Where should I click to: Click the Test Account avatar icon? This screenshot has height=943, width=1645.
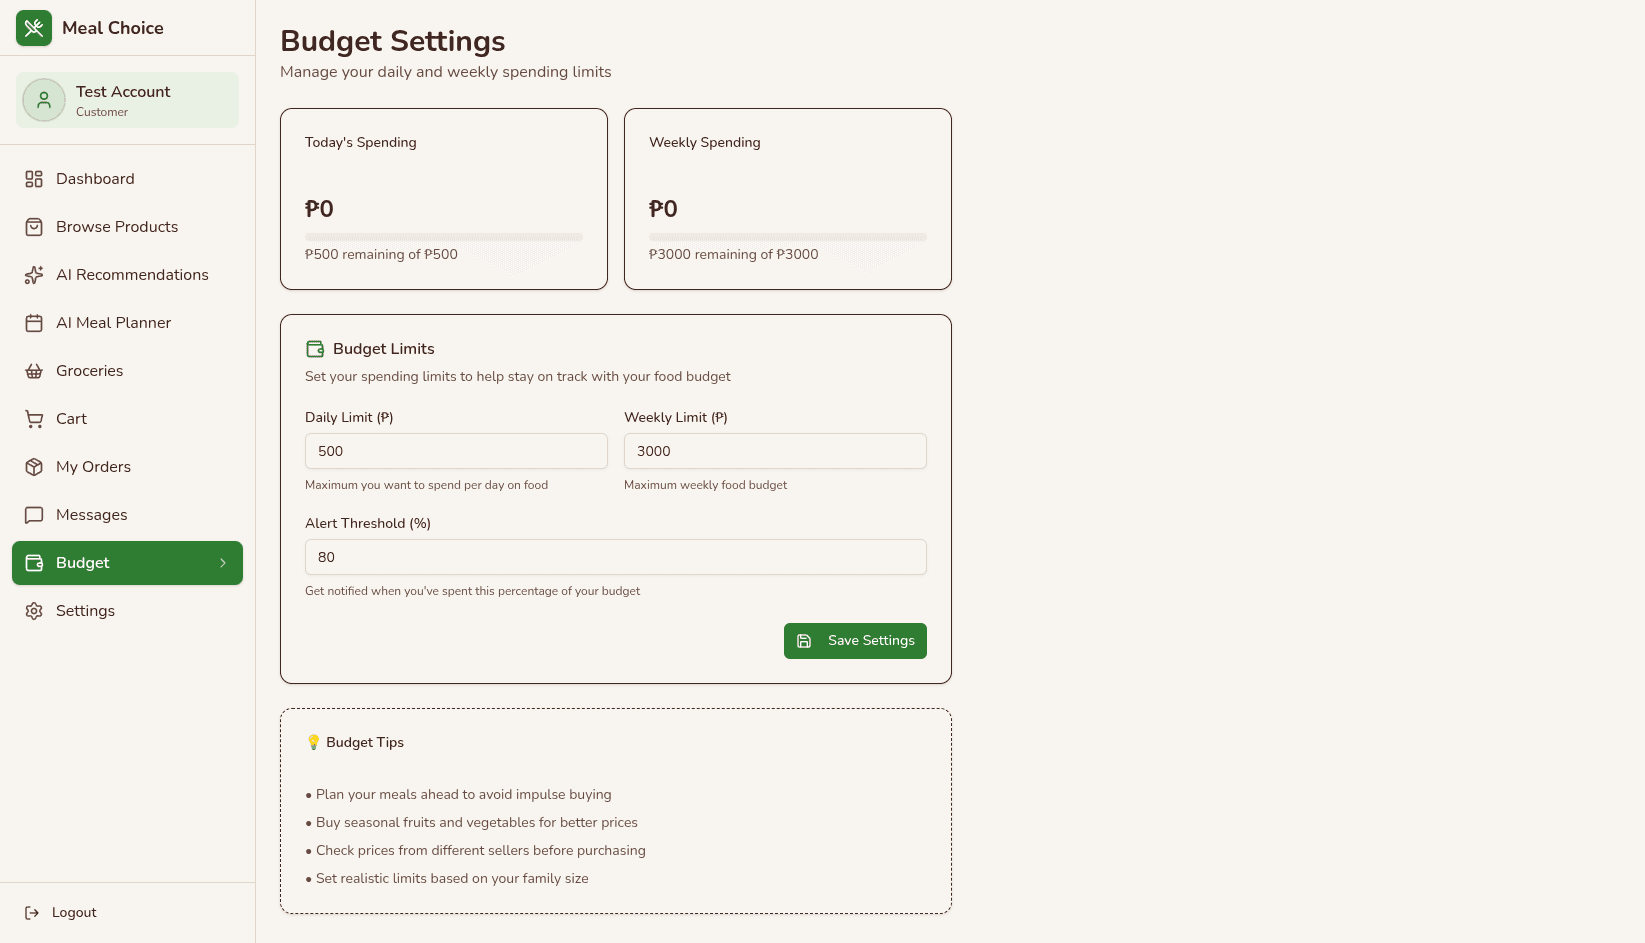coord(44,100)
